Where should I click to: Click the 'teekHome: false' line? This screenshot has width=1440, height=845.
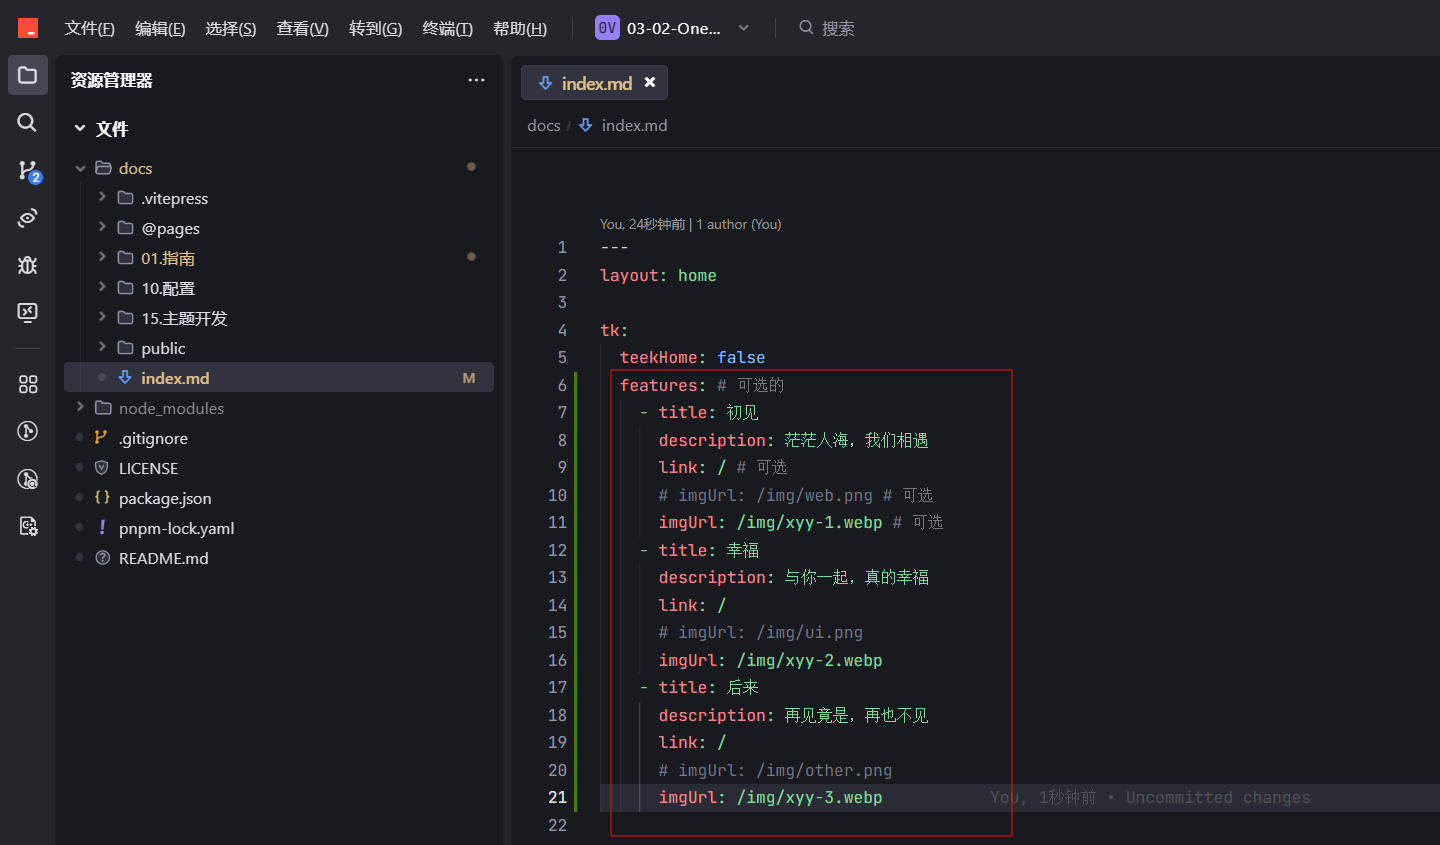tap(692, 357)
